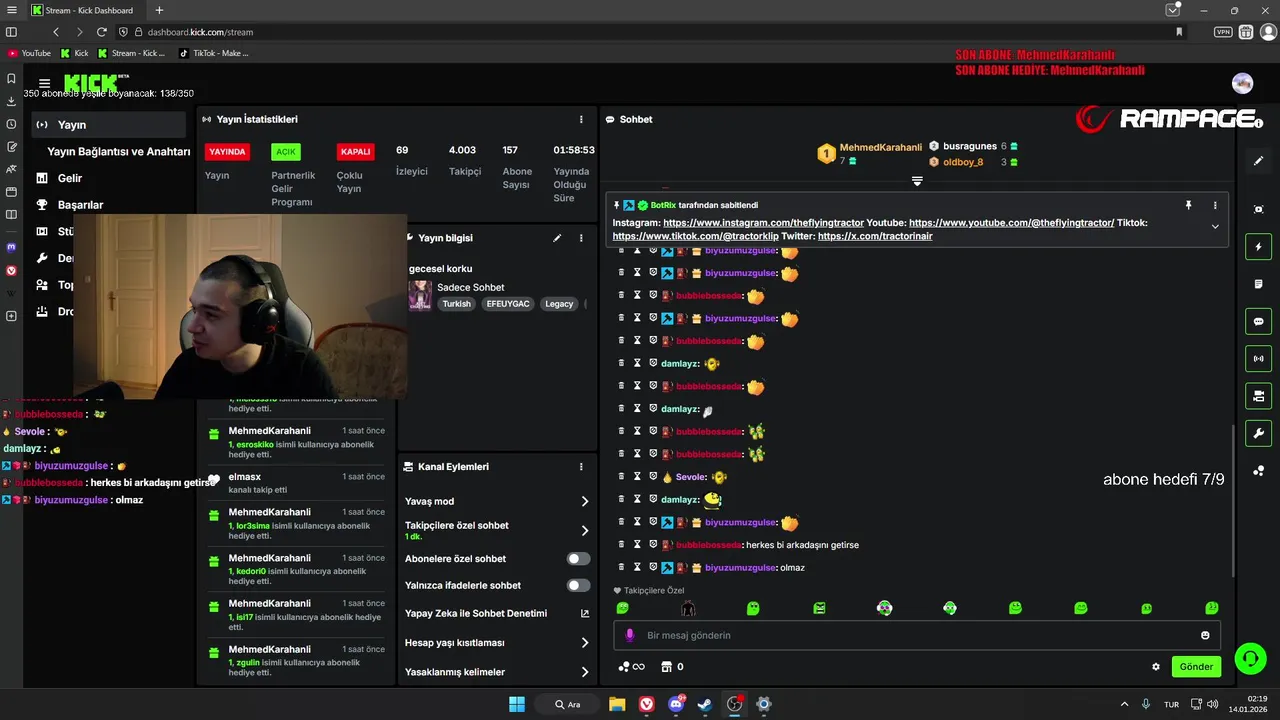The height and width of the screenshot is (720, 1280).
Task: Toggle Yalnızca ifadelerle sohbet switch
Action: (578, 586)
